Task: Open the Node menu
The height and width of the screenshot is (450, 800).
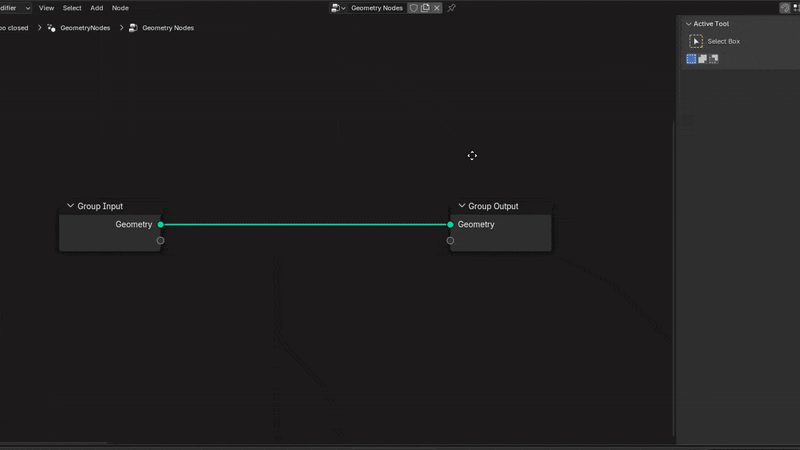Action: pyautogui.click(x=120, y=8)
